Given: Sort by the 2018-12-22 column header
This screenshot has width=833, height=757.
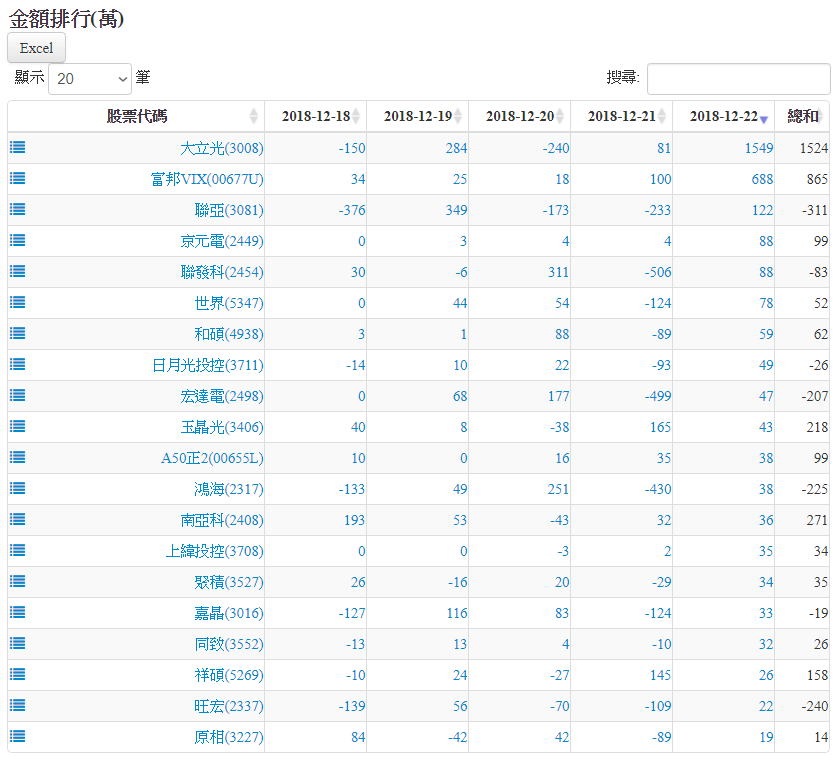Looking at the screenshot, I should coord(723,117).
